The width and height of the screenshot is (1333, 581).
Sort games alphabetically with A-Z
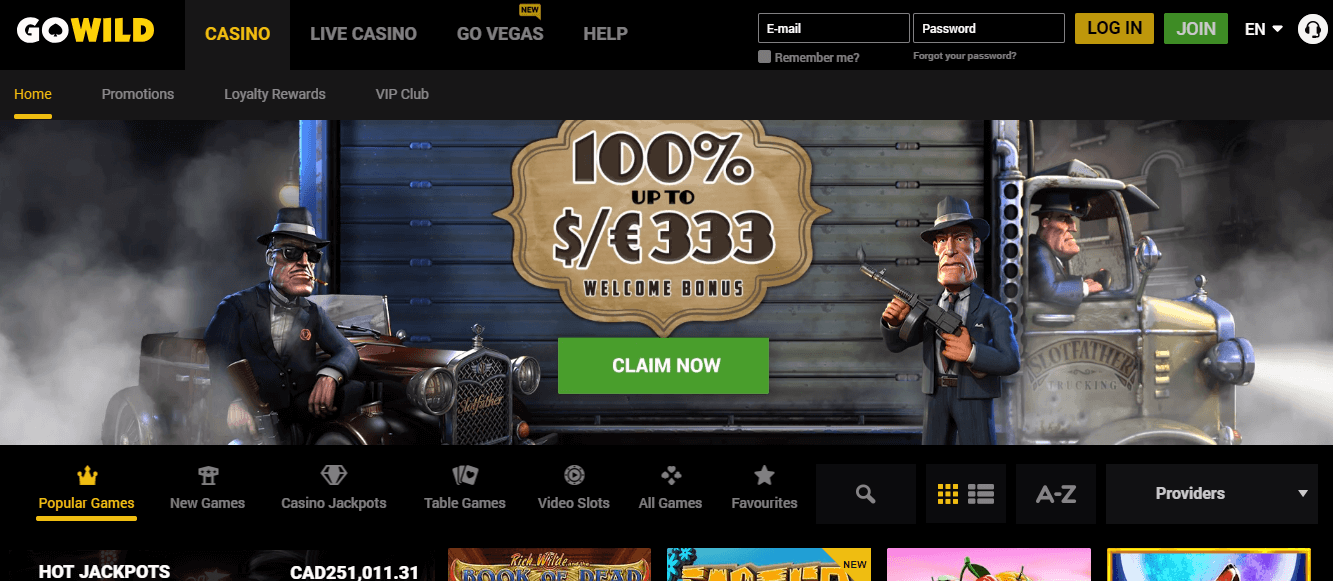click(x=1056, y=494)
